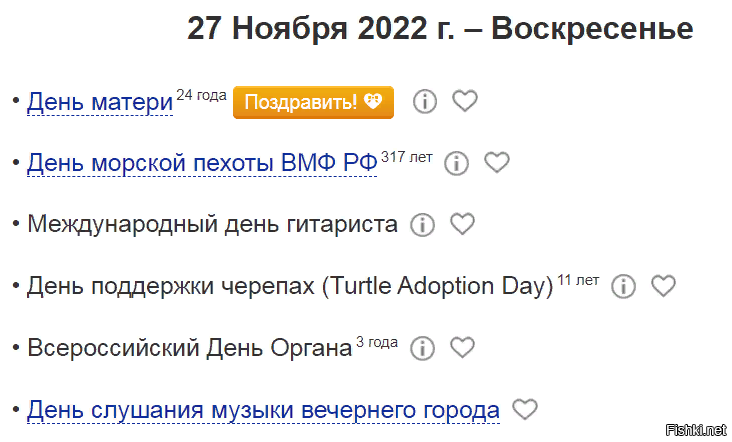Image resolution: width=732 pixels, height=442 pixels.
Task: Like Всероссийский День Органа
Action: [462, 348]
